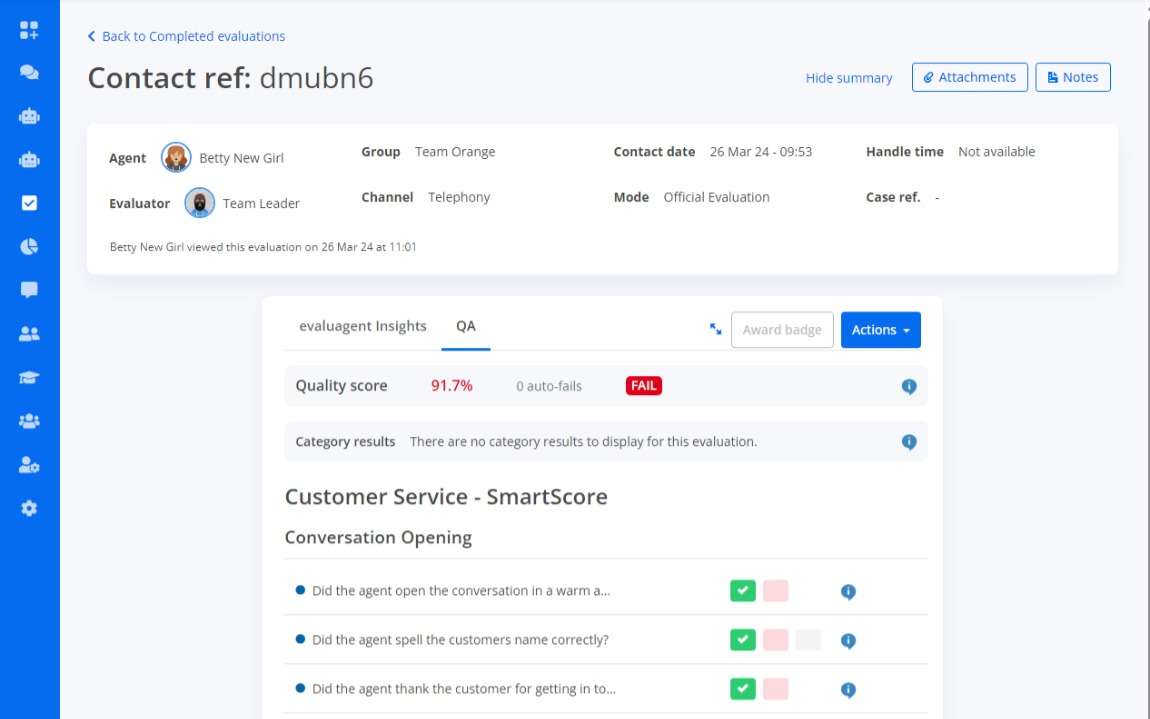1150x719 pixels.
Task: Click the Team Leader evaluator avatar
Action: click(199, 203)
